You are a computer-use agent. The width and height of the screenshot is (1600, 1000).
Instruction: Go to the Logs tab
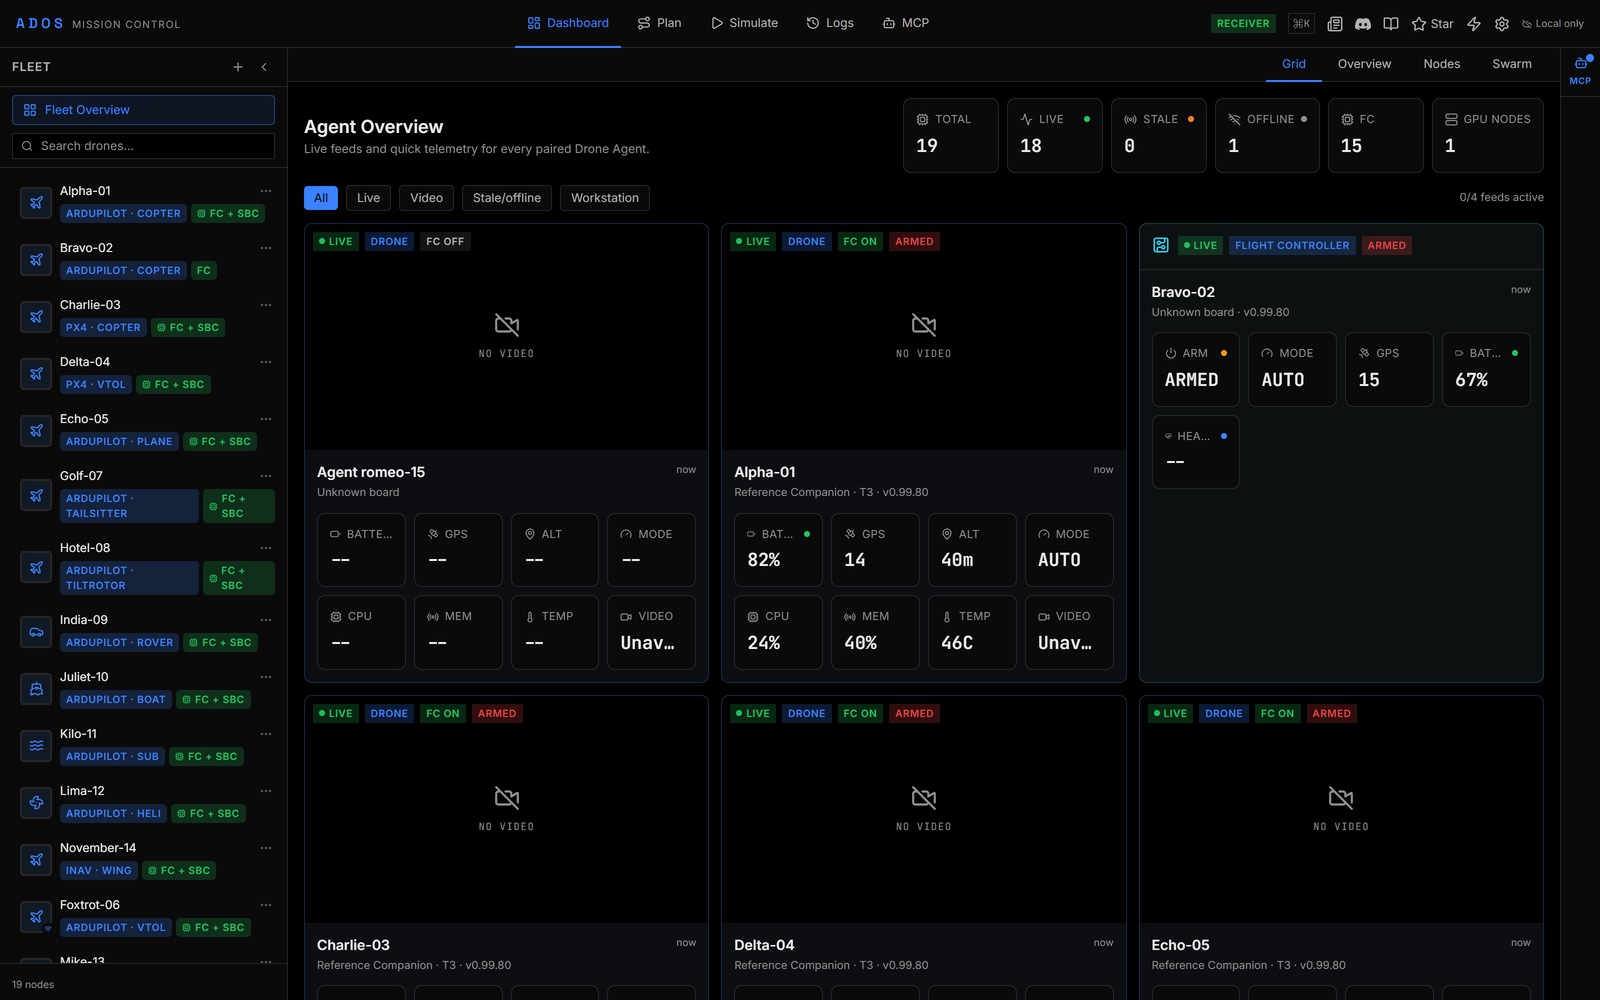[830, 23]
